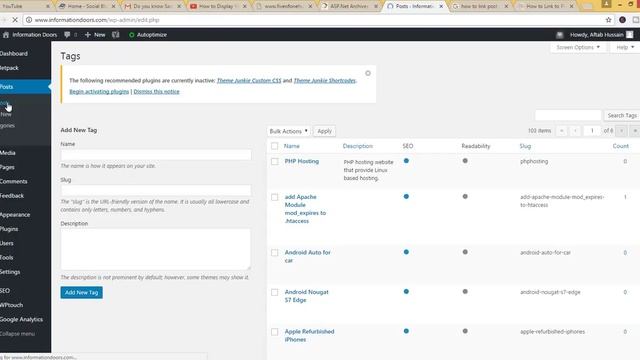Open the Autoptimize admin bar item

click(148, 35)
